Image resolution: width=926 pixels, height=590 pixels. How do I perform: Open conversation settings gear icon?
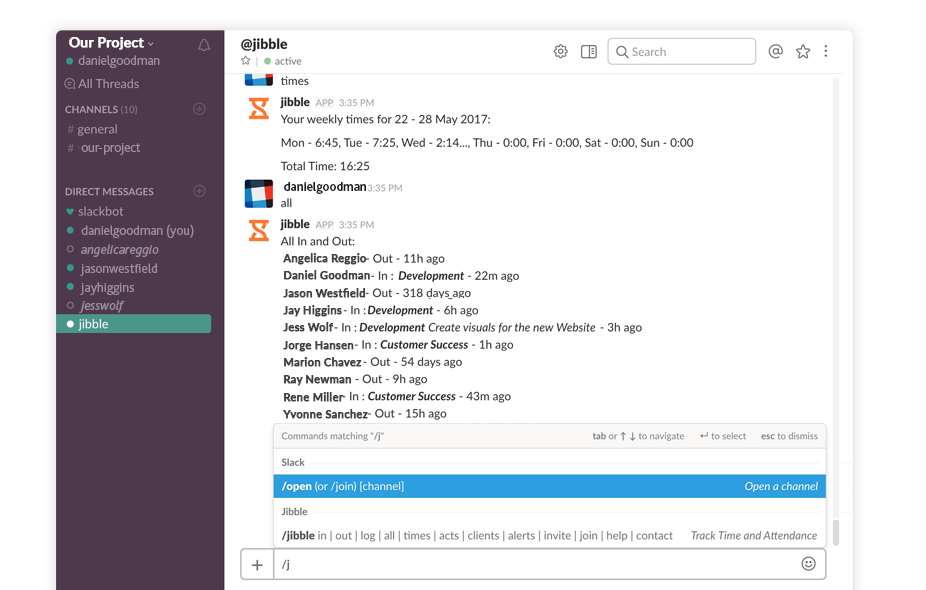coord(560,52)
